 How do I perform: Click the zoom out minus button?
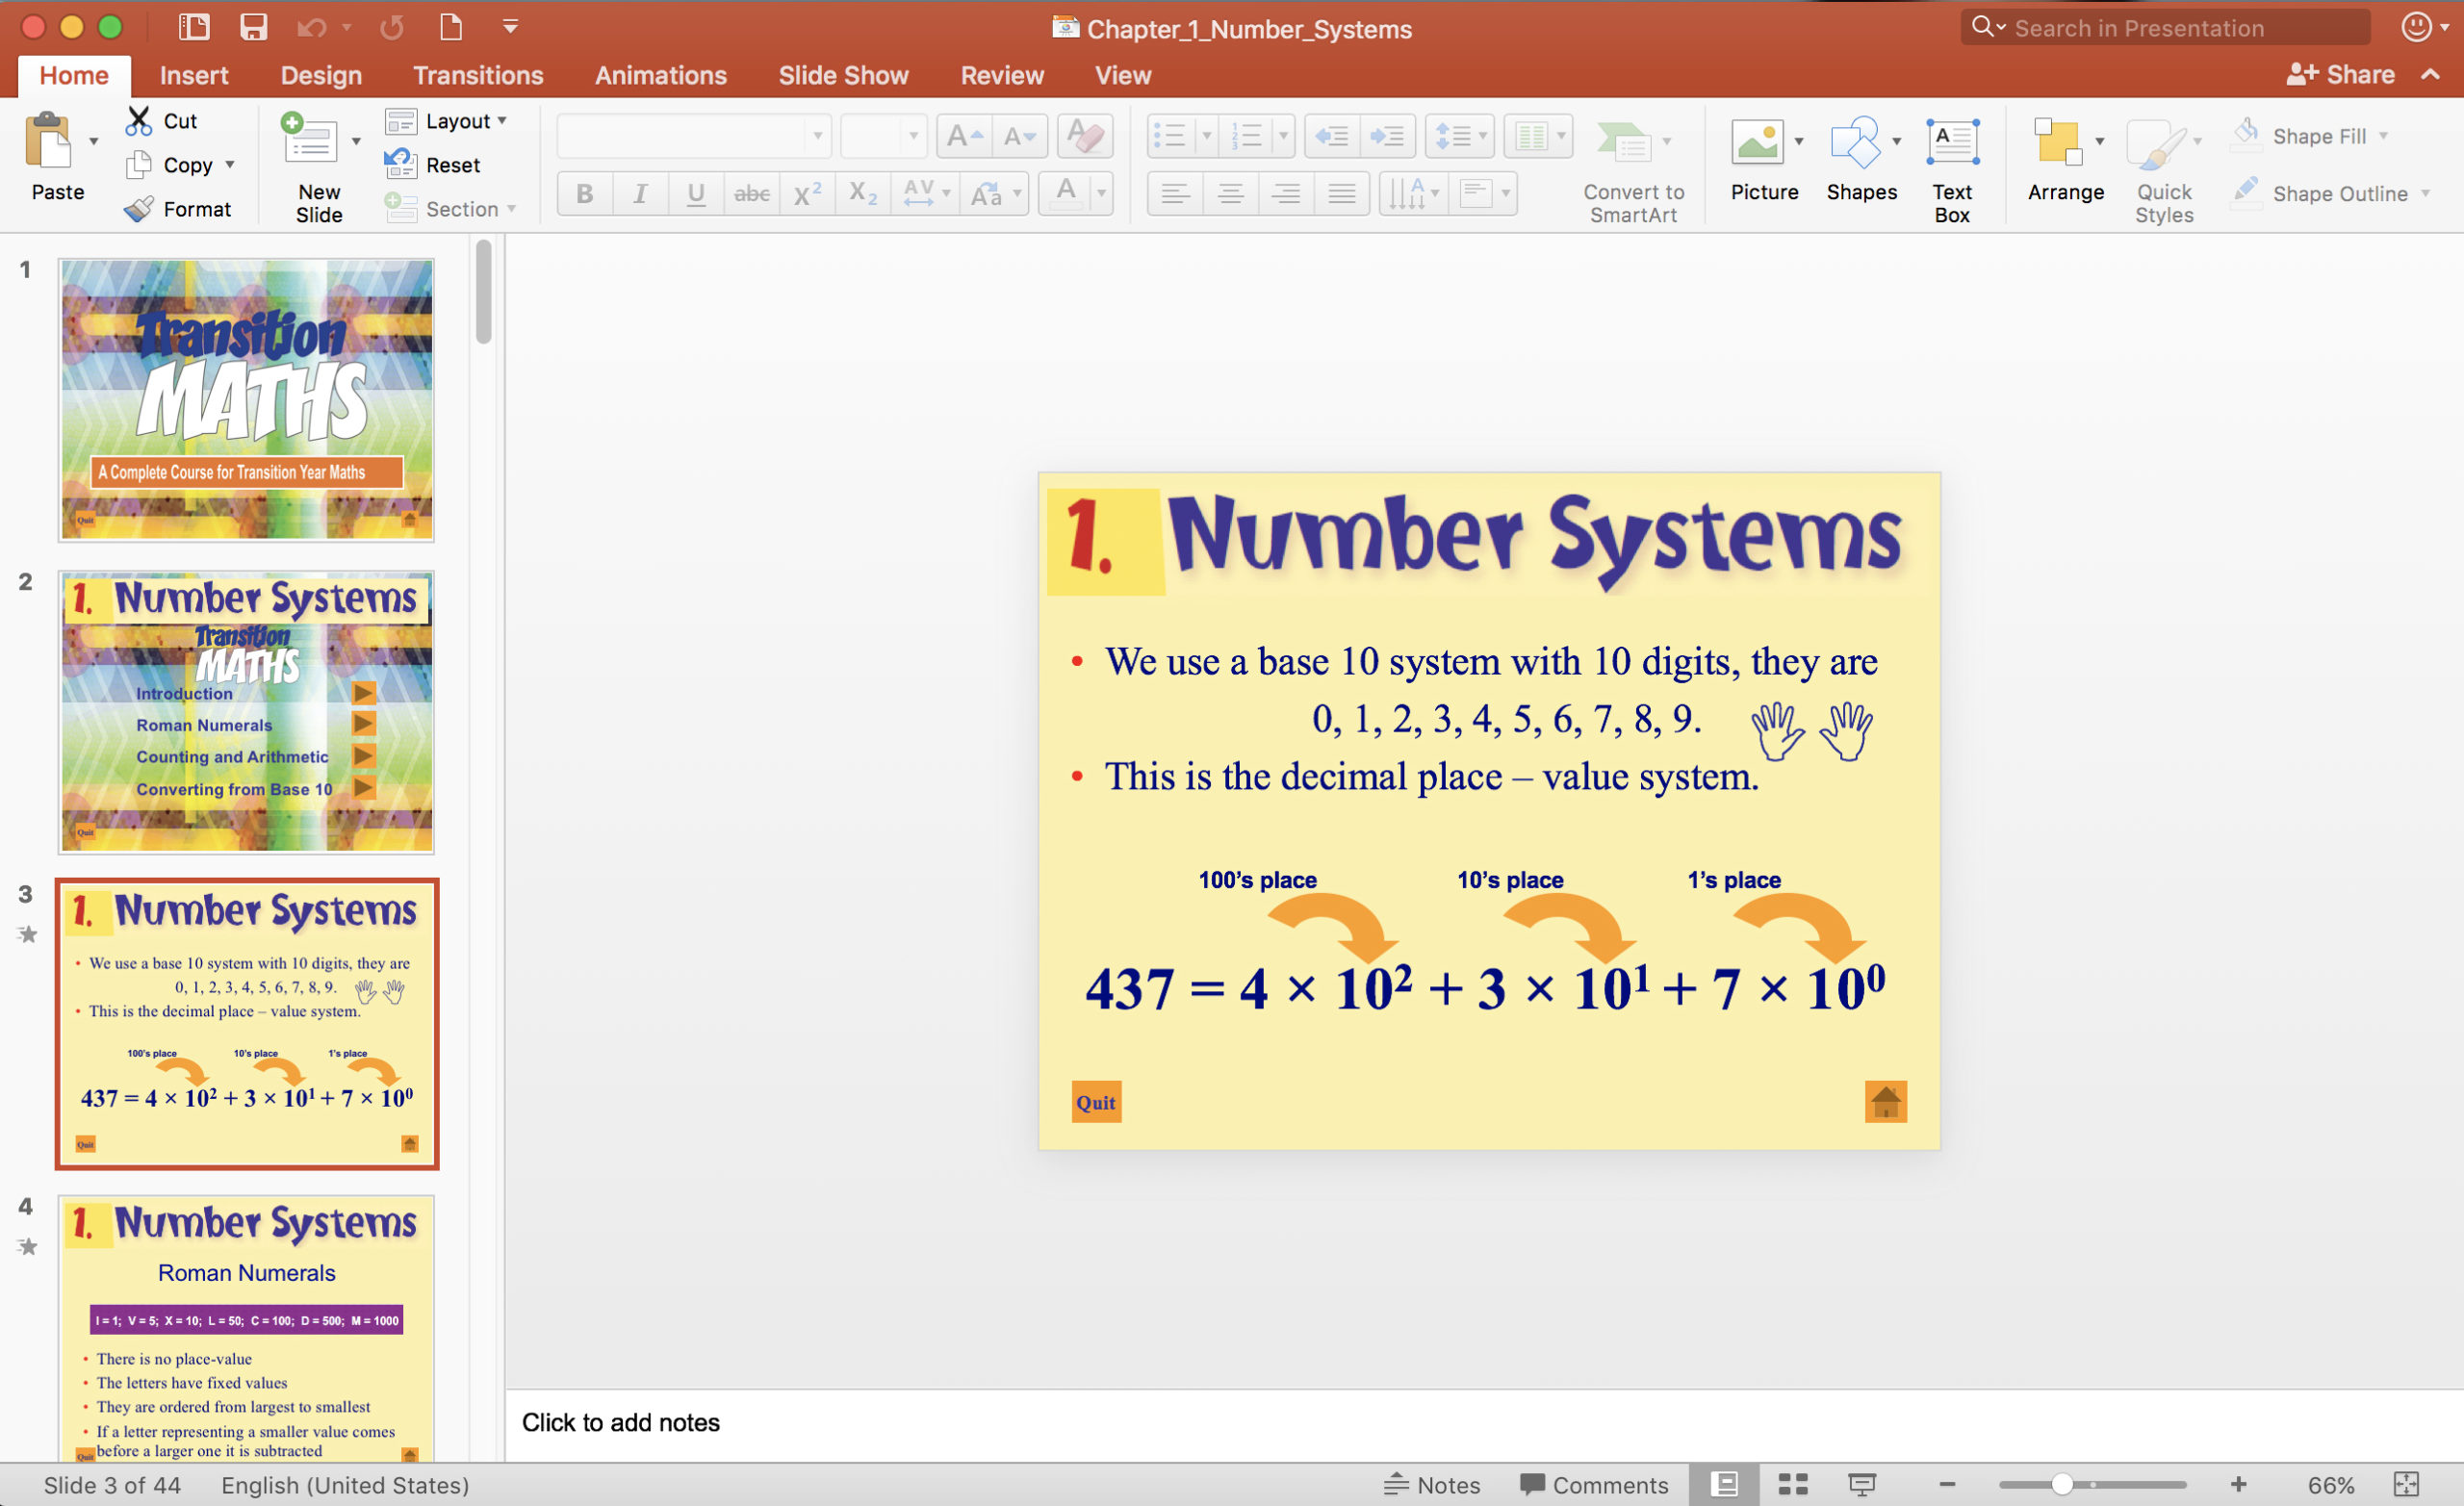click(x=1947, y=1484)
